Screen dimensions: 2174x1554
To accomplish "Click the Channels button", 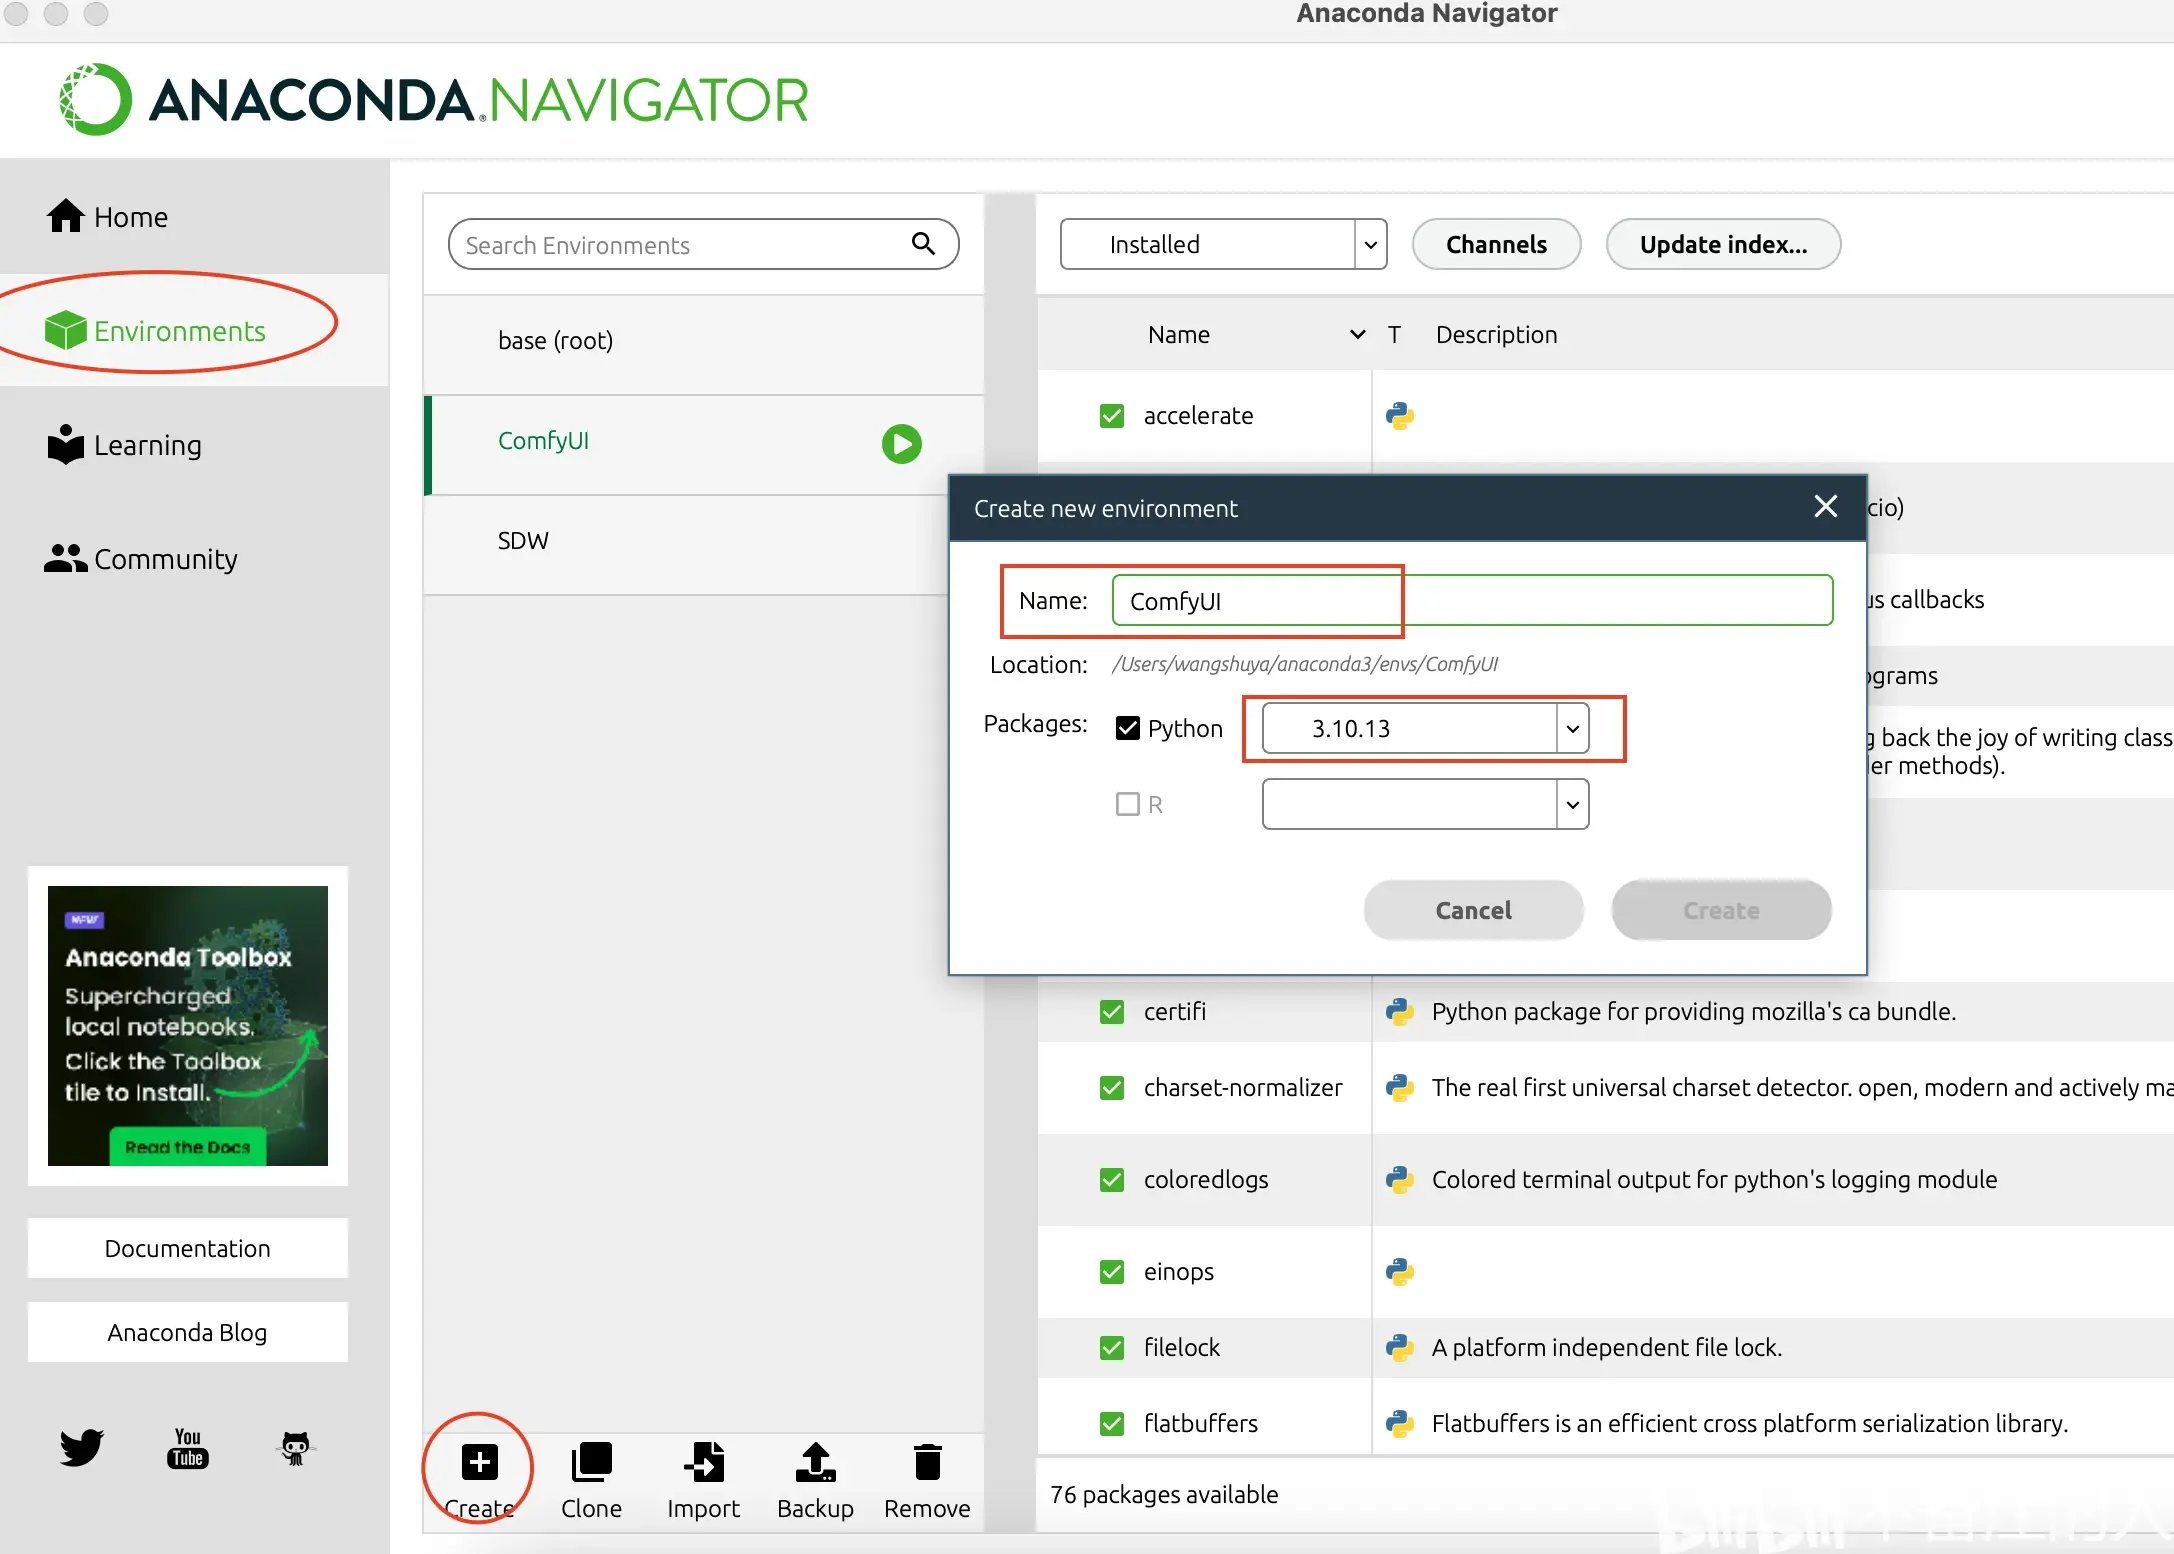I will coord(1496,244).
